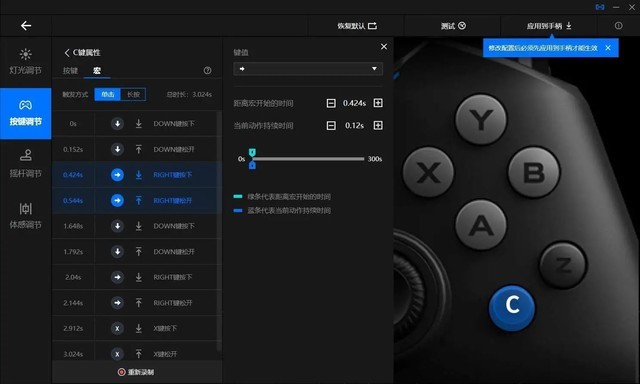Select A button on controller
This screenshot has height=384, width=640.
[481, 225]
